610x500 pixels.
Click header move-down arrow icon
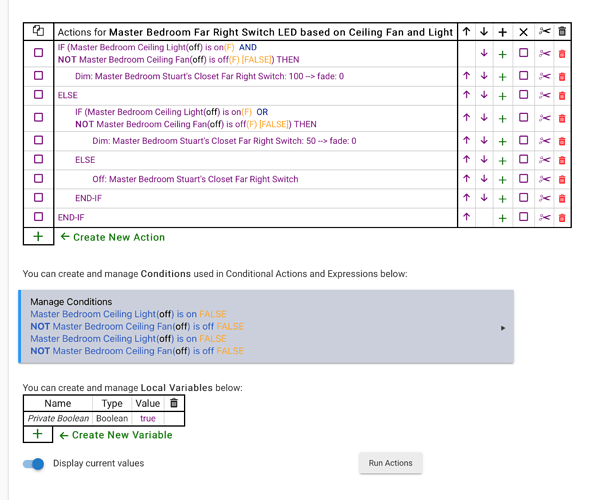tap(484, 32)
